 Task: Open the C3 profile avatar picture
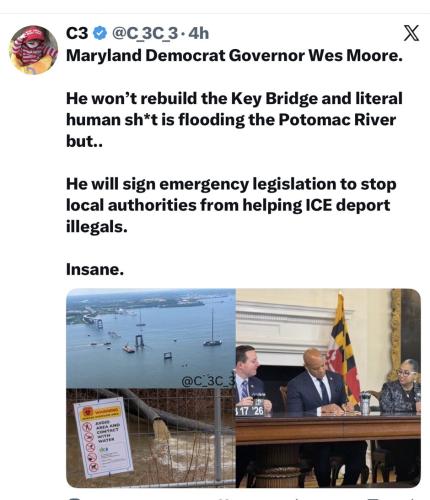[x=33, y=50]
